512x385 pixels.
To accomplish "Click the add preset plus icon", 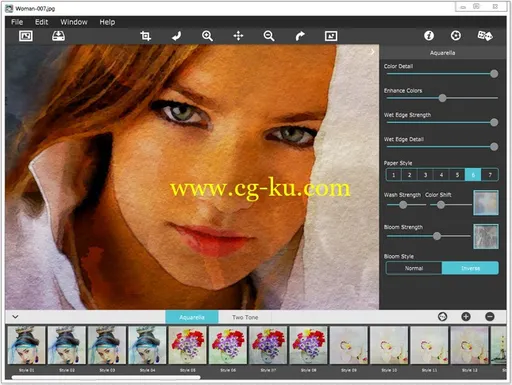I will 466,317.
